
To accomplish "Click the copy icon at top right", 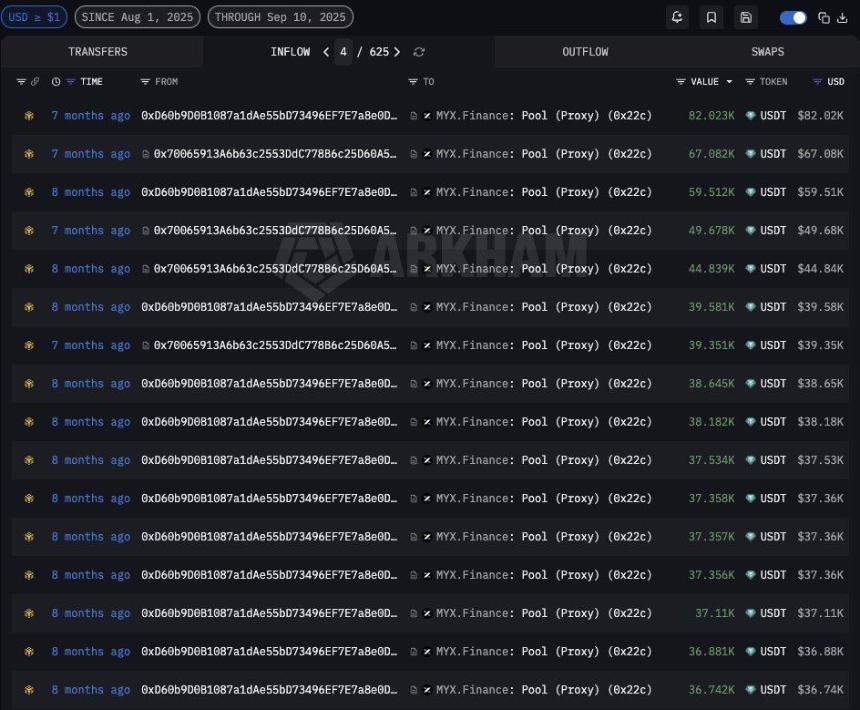I will click(824, 18).
